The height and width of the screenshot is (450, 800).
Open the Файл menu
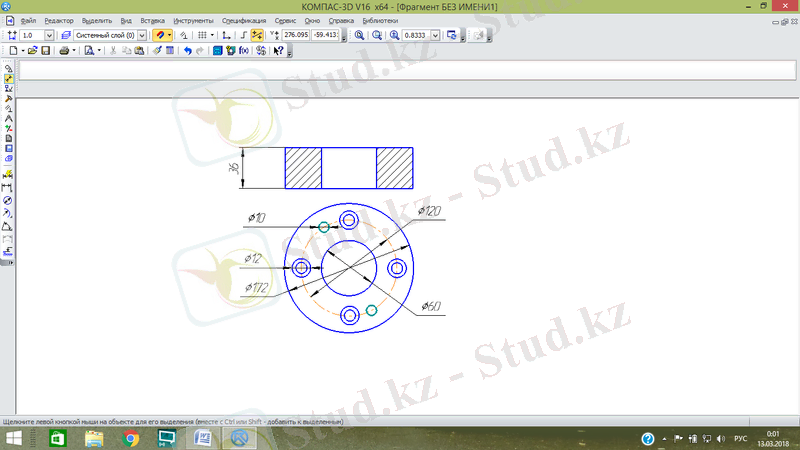28,21
